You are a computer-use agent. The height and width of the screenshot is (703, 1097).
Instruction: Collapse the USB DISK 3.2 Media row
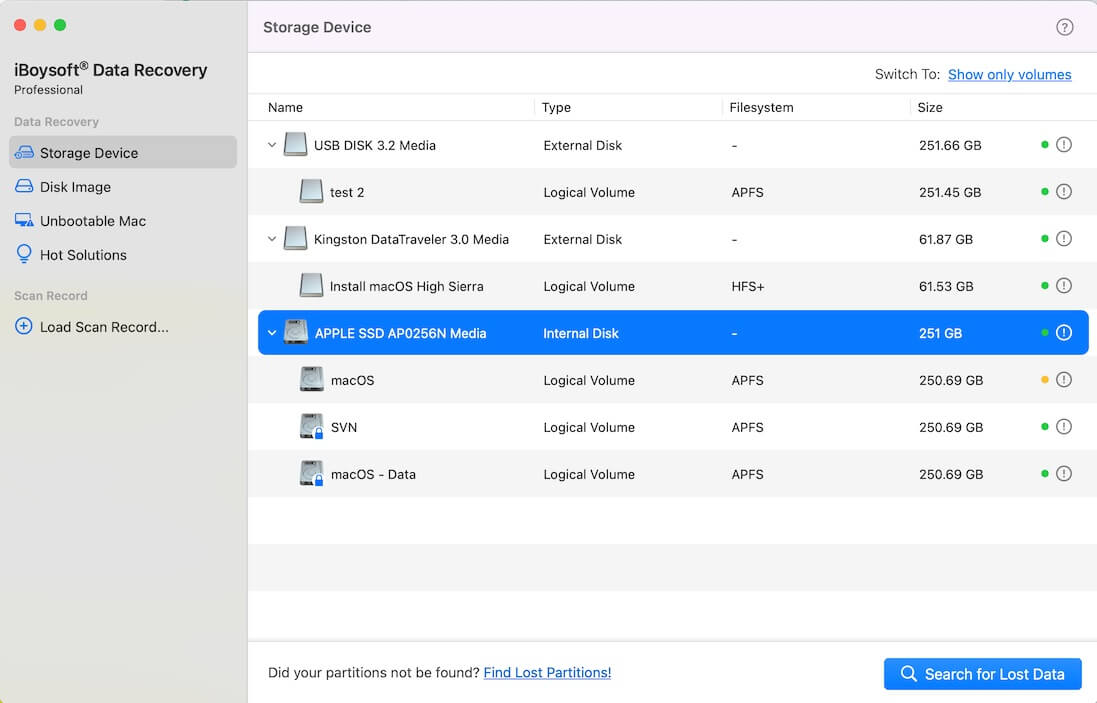point(272,145)
